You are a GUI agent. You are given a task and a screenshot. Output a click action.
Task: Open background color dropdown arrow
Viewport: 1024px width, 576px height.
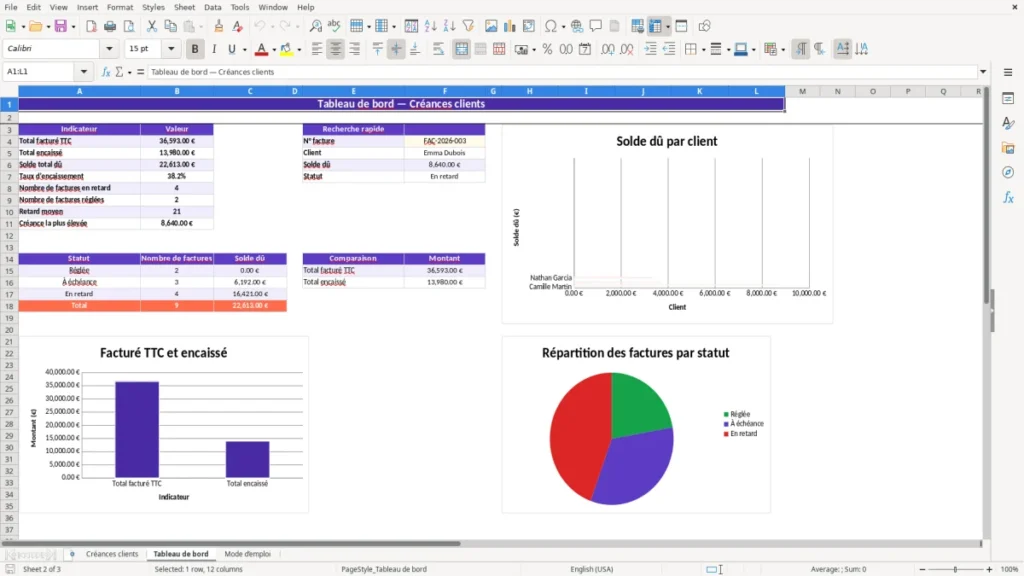(x=299, y=50)
